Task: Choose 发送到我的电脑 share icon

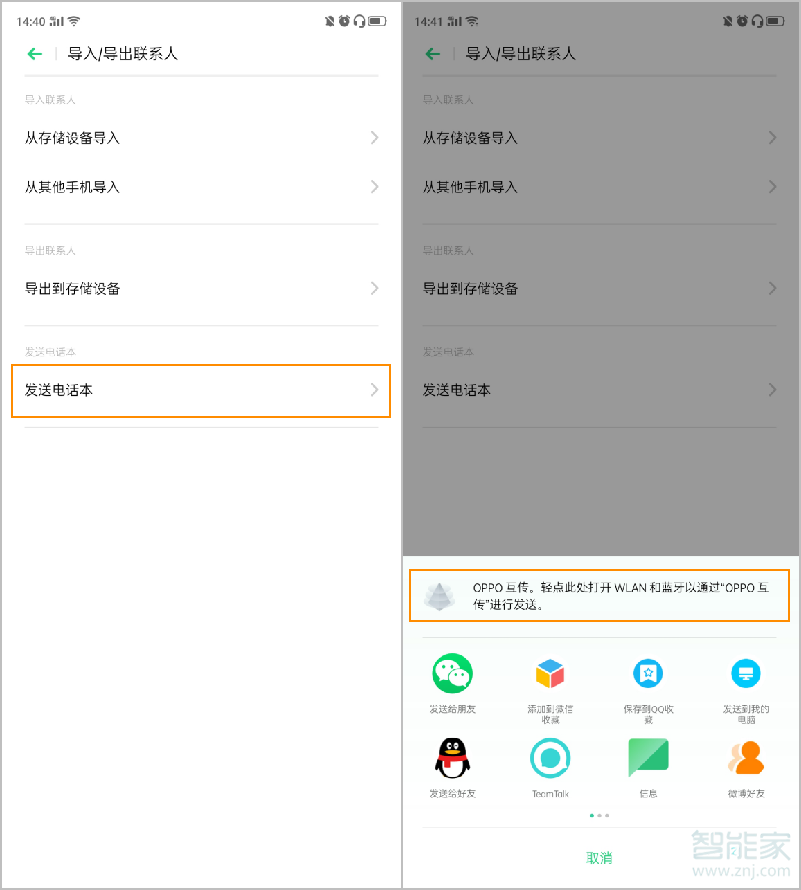Action: coord(746,672)
